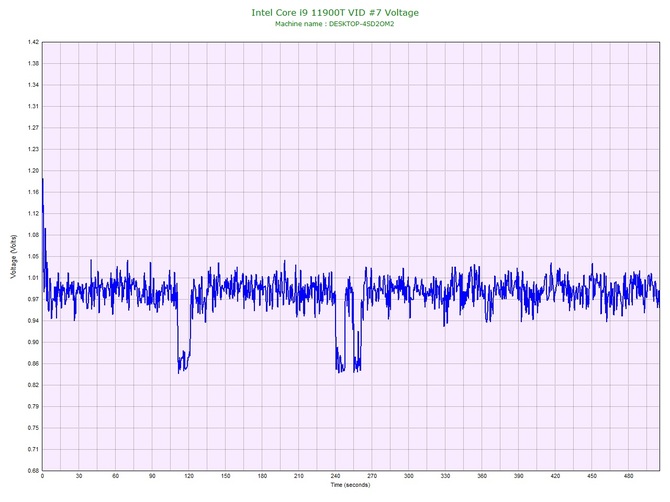
Task: Click the 360 seconds x-axis tick label
Action: click(x=482, y=476)
